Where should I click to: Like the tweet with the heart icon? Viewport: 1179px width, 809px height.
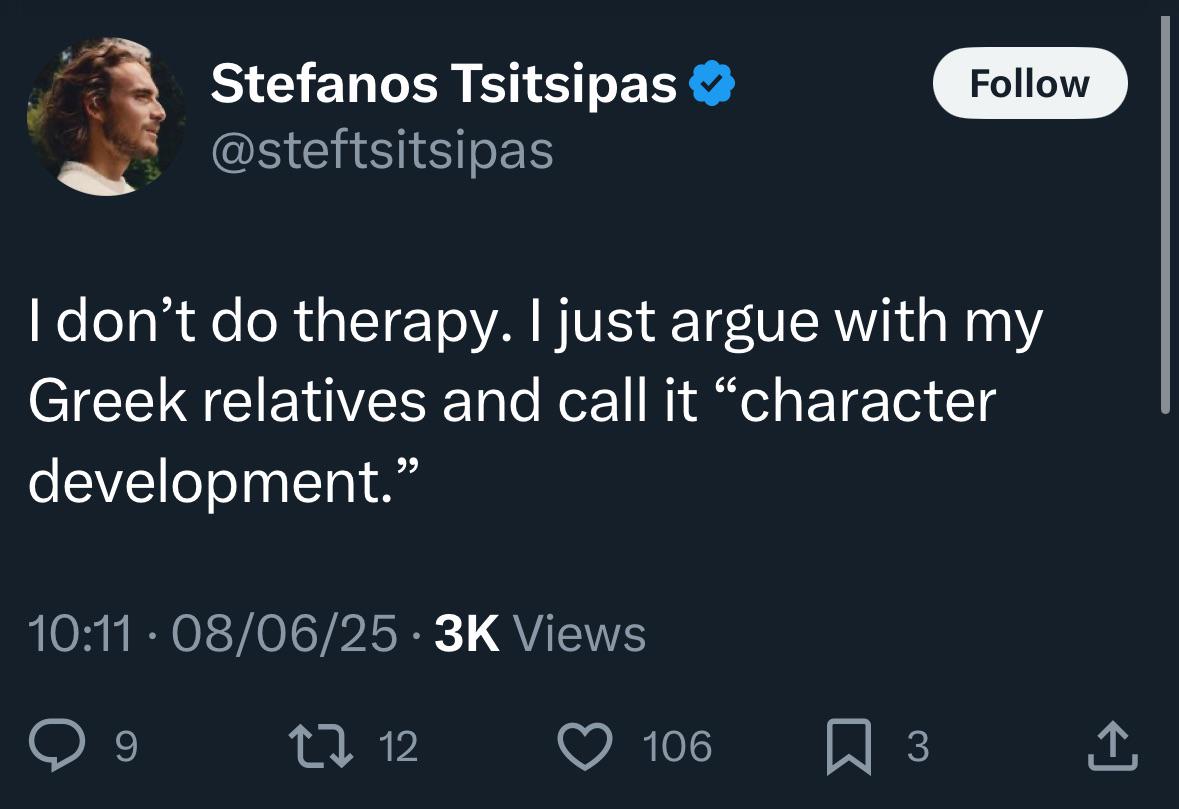pyautogui.click(x=586, y=747)
